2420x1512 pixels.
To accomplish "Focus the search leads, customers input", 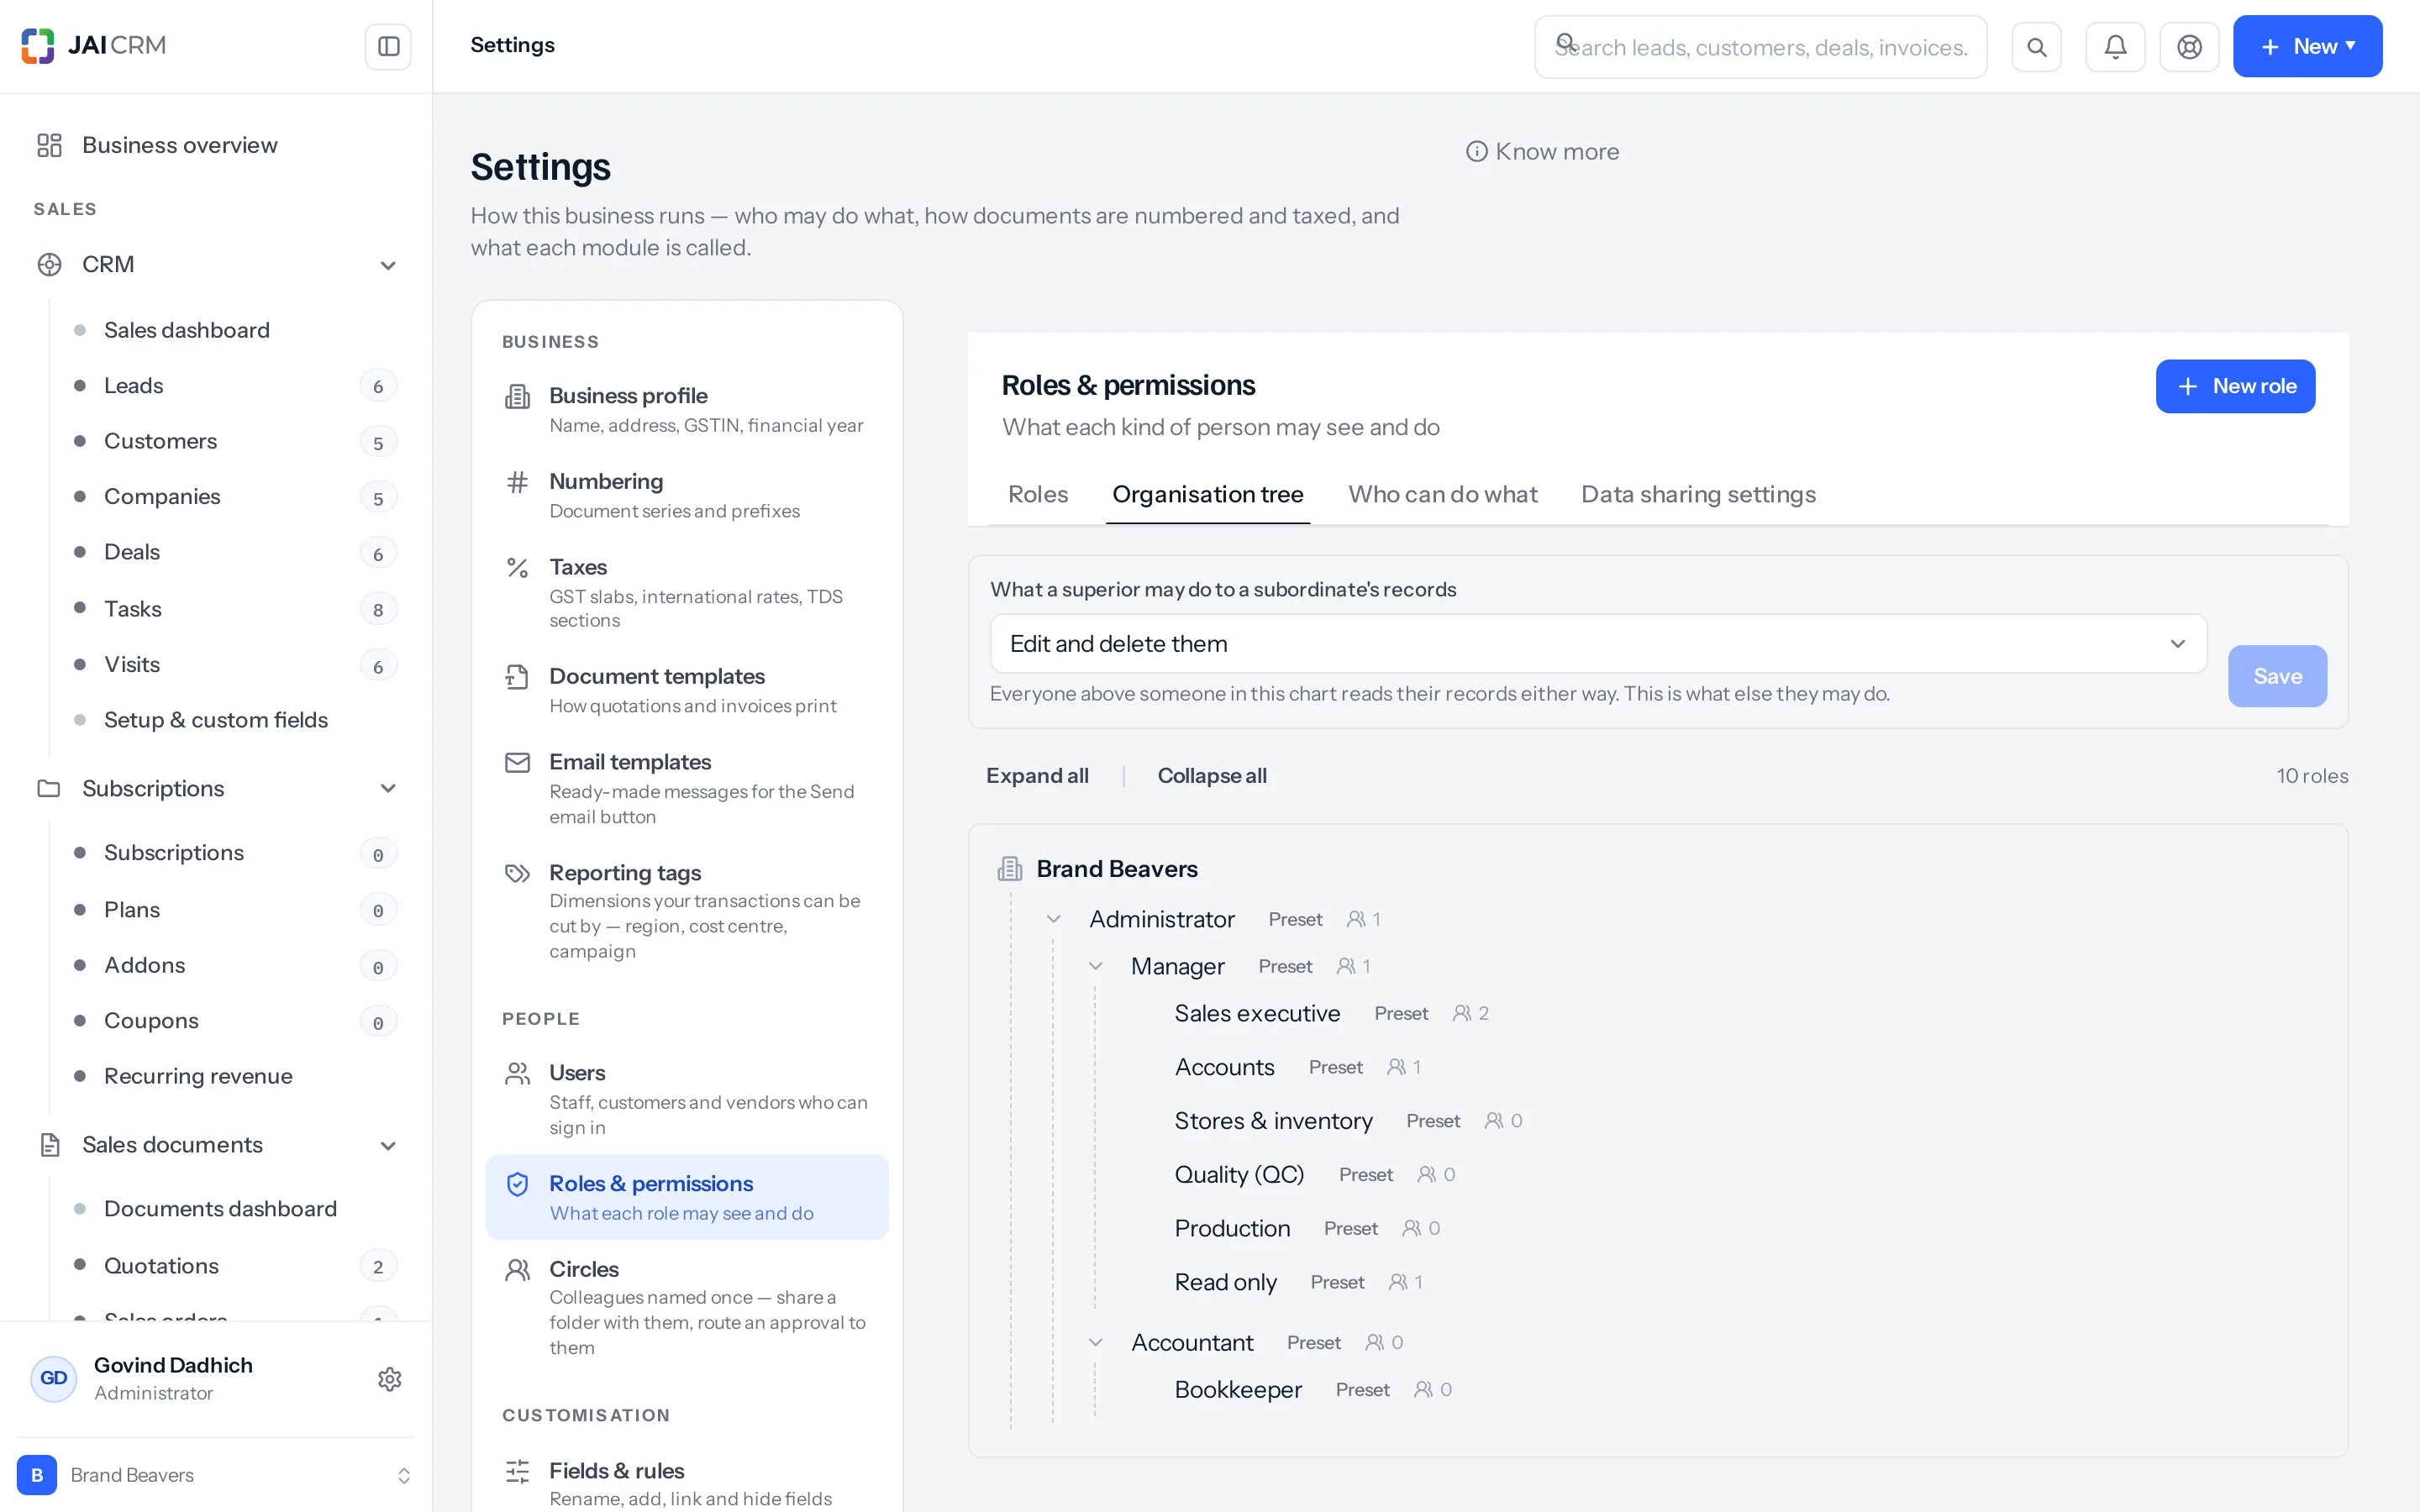I will pyautogui.click(x=1760, y=47).
